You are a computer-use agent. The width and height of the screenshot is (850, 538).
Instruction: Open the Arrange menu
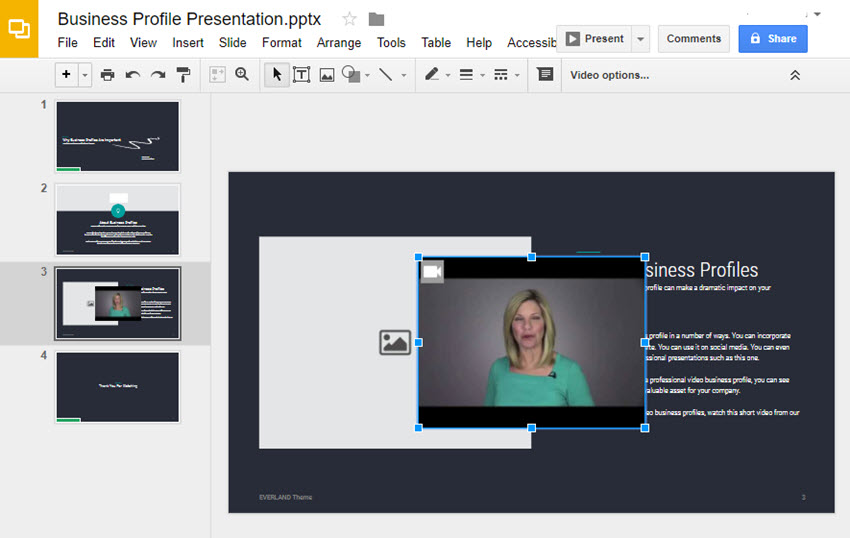(x=339, y=43)
